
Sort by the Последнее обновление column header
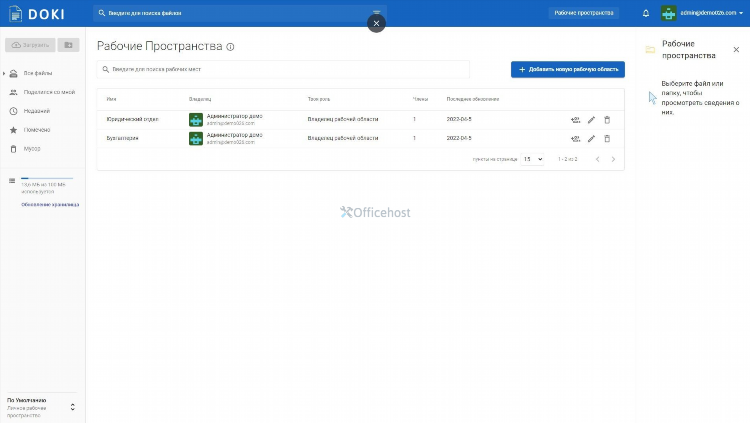pyautogui.click(x=473, y=99)
